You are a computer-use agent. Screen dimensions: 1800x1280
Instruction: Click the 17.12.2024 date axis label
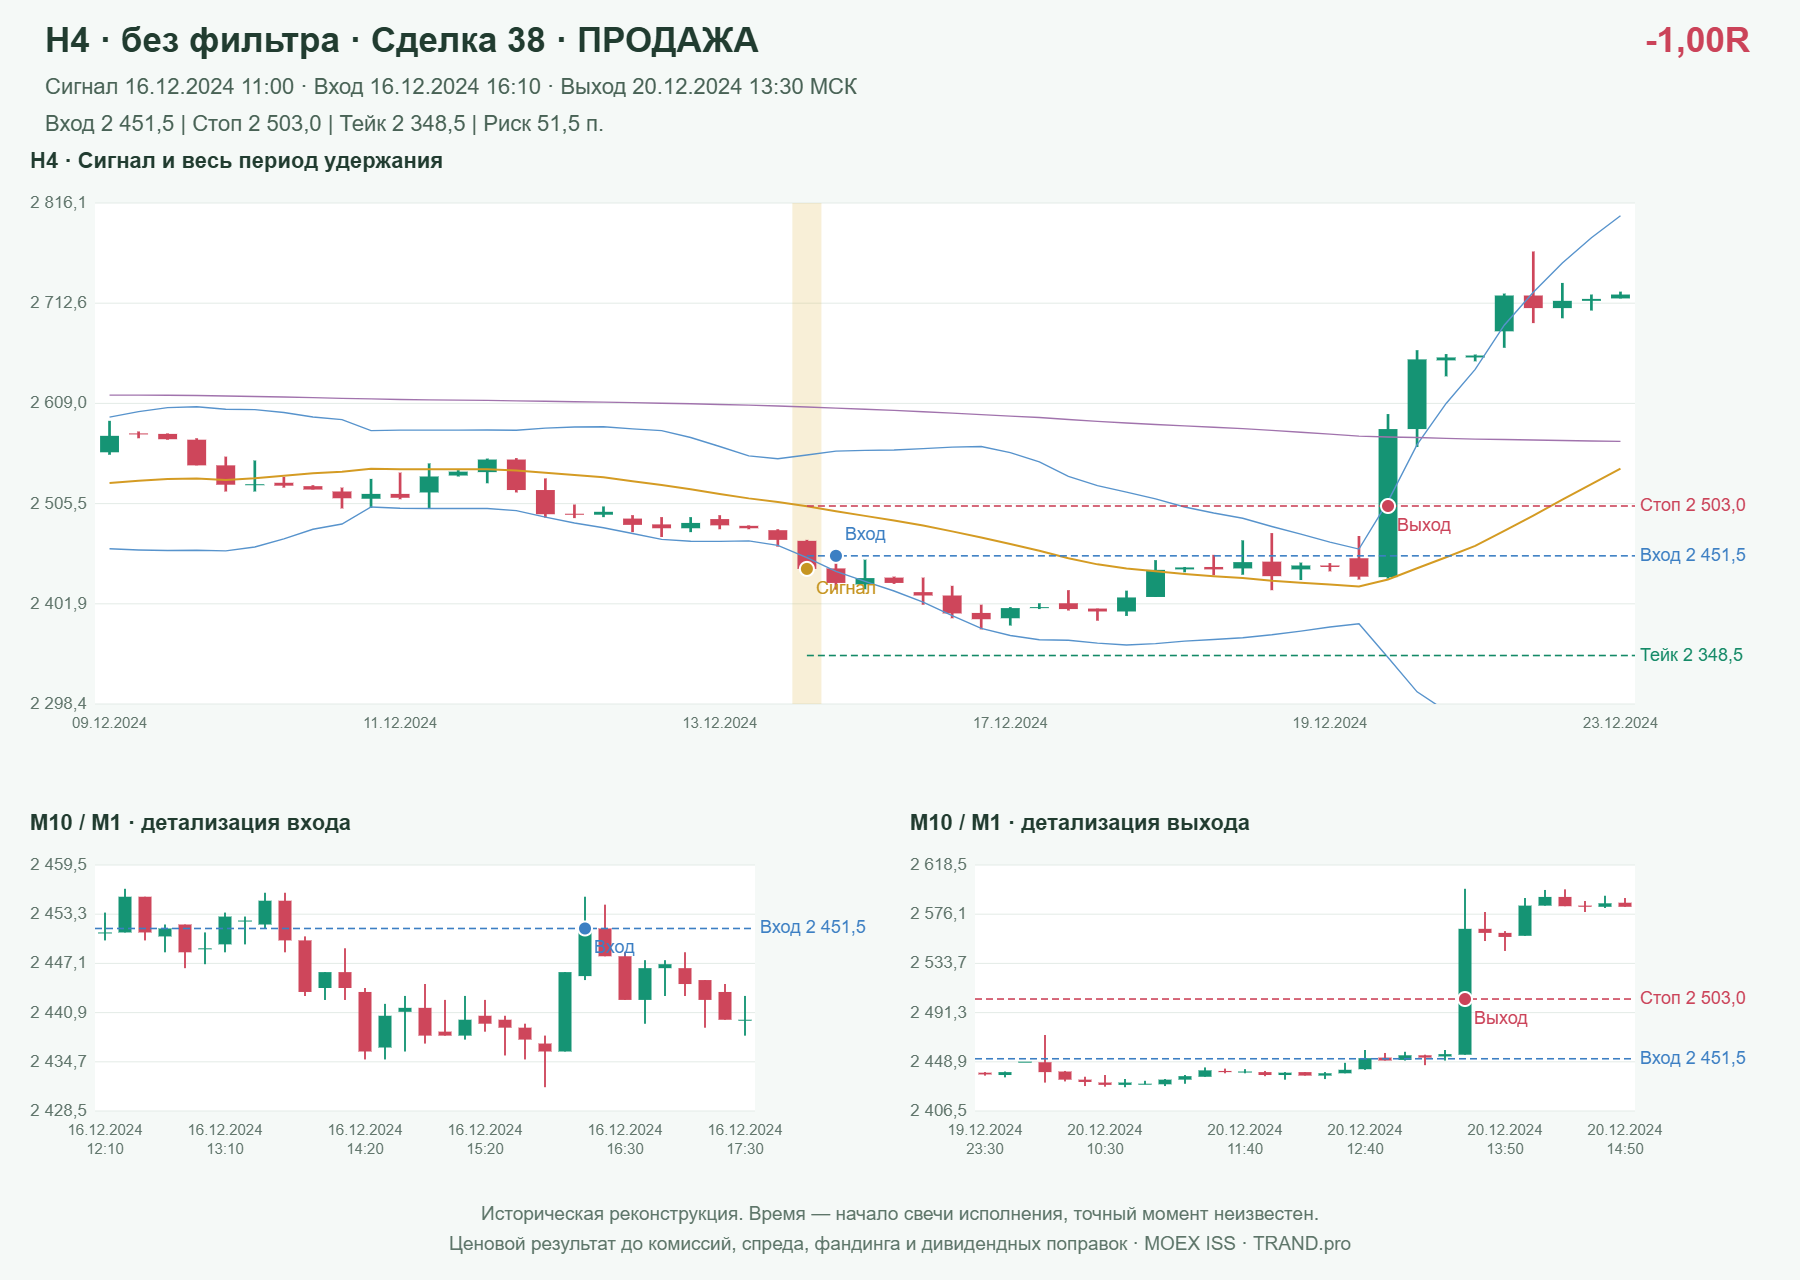pyautogui.click(x=1010, y=723)
